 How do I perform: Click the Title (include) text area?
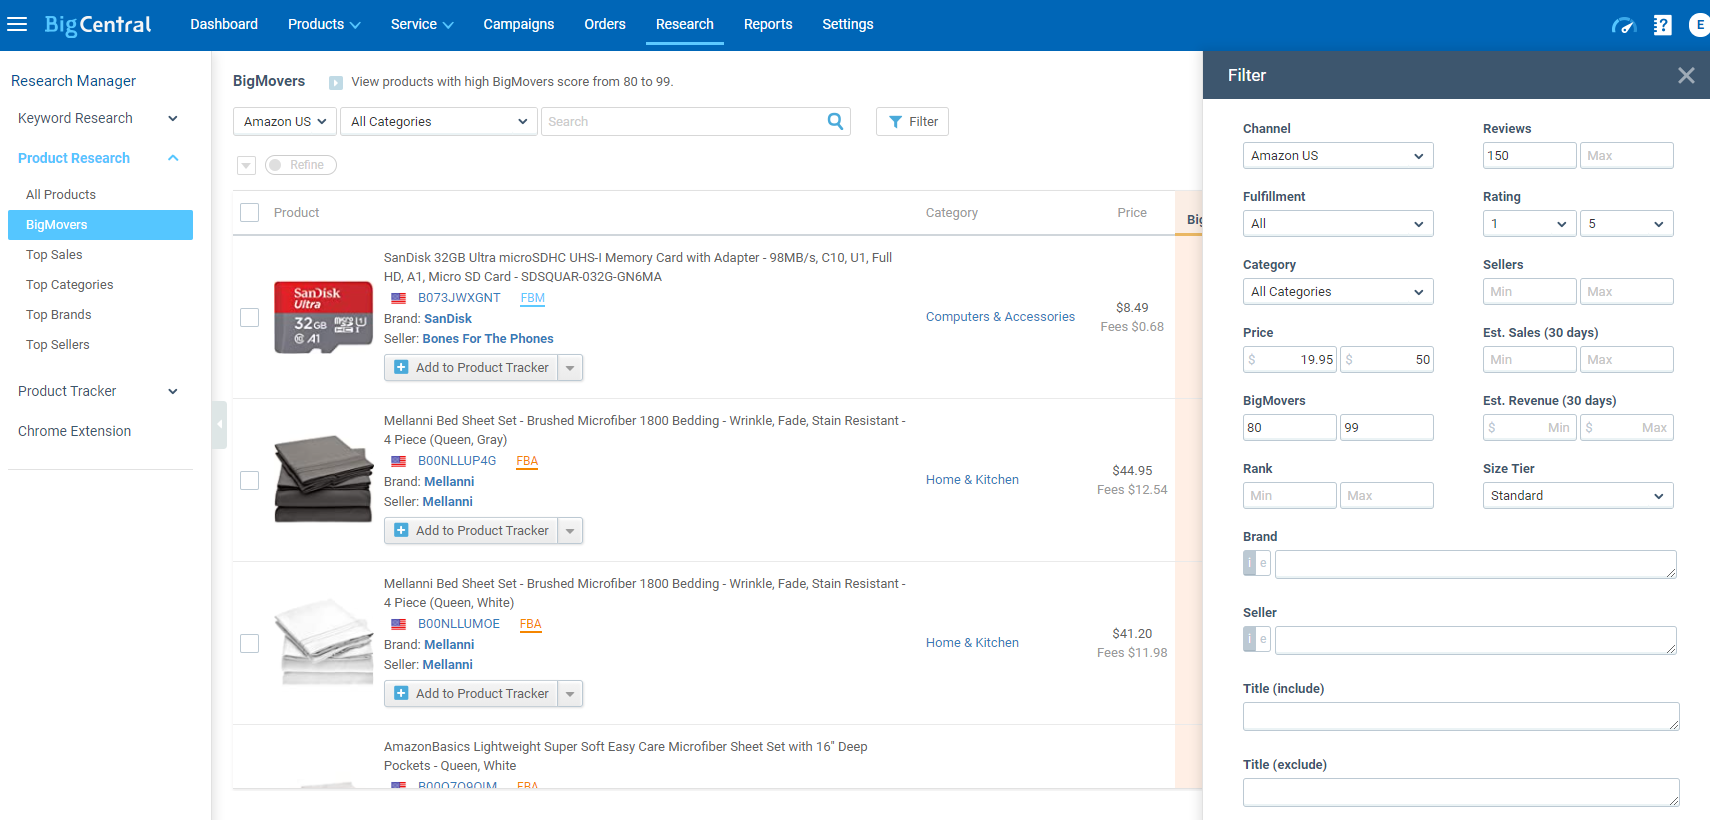tap(1461, 716)
